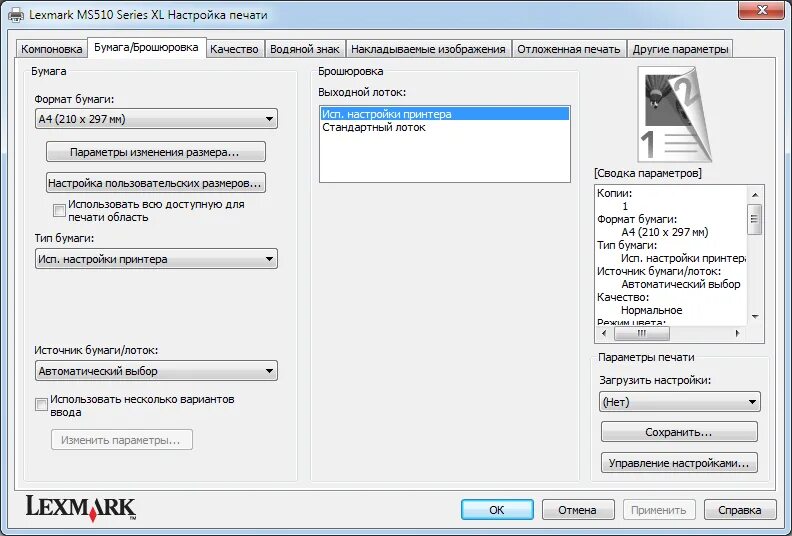Expand the Источник бумаги/лоток dropdown
The image size is (792, 536).
(156, 371)
